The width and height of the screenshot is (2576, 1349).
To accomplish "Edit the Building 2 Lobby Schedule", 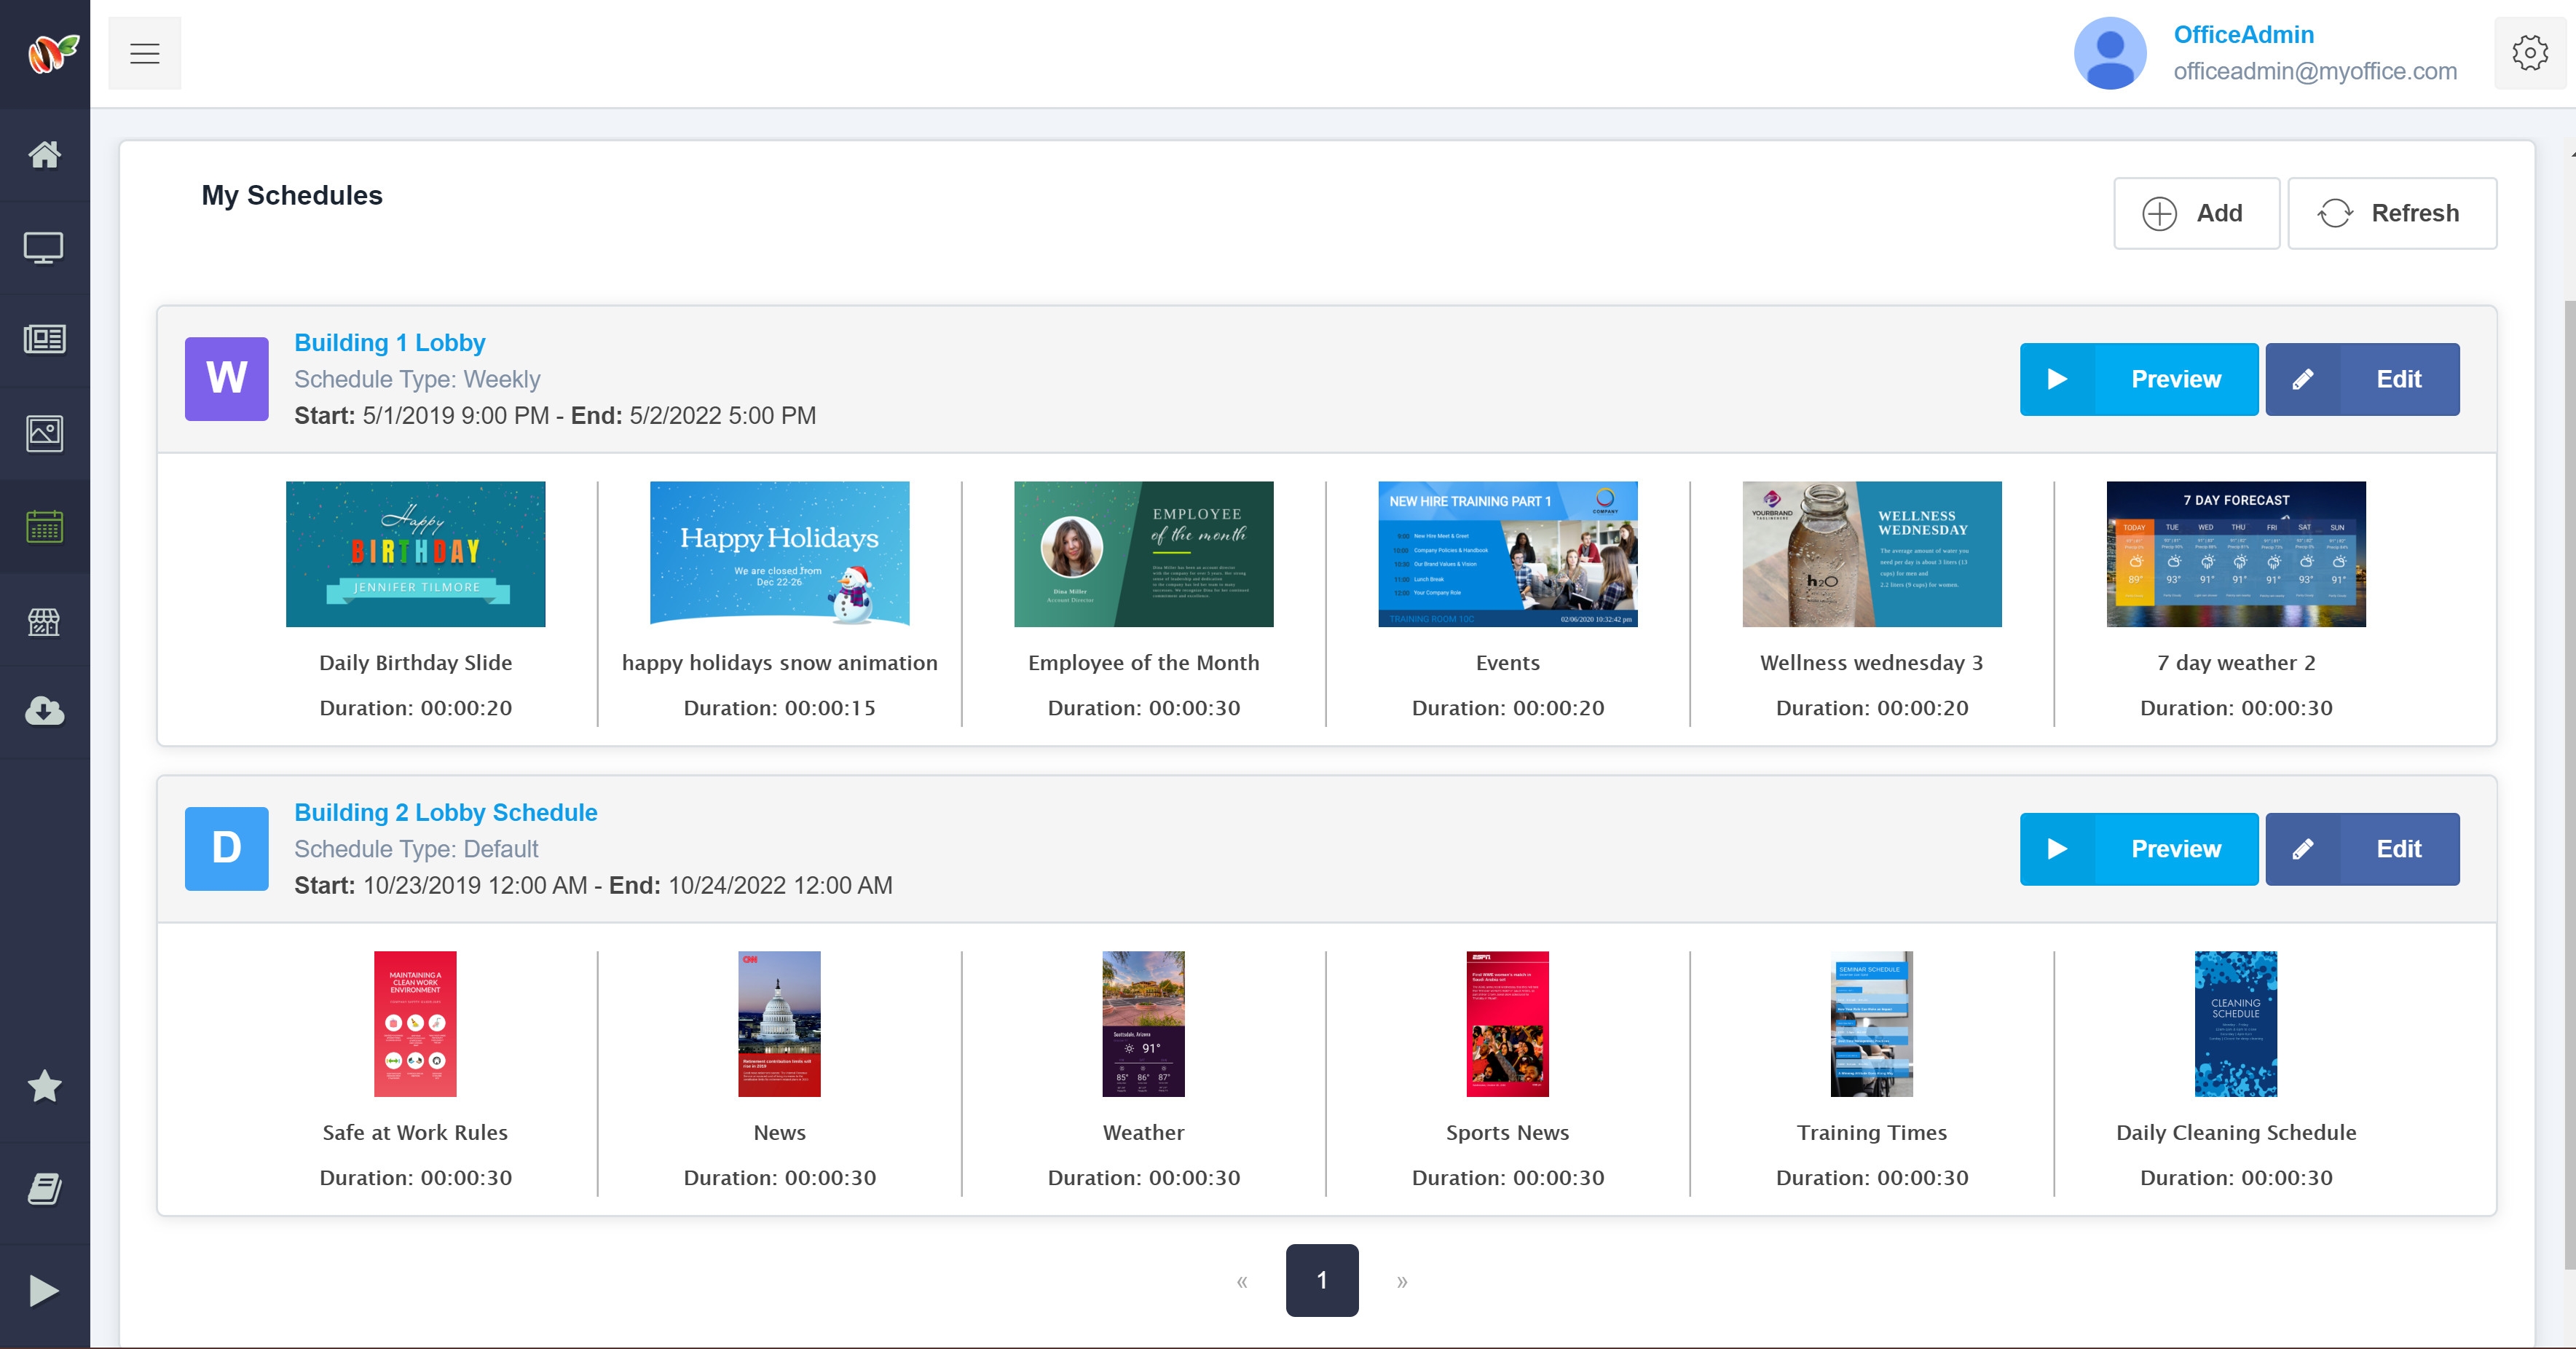I will 2361,849.
